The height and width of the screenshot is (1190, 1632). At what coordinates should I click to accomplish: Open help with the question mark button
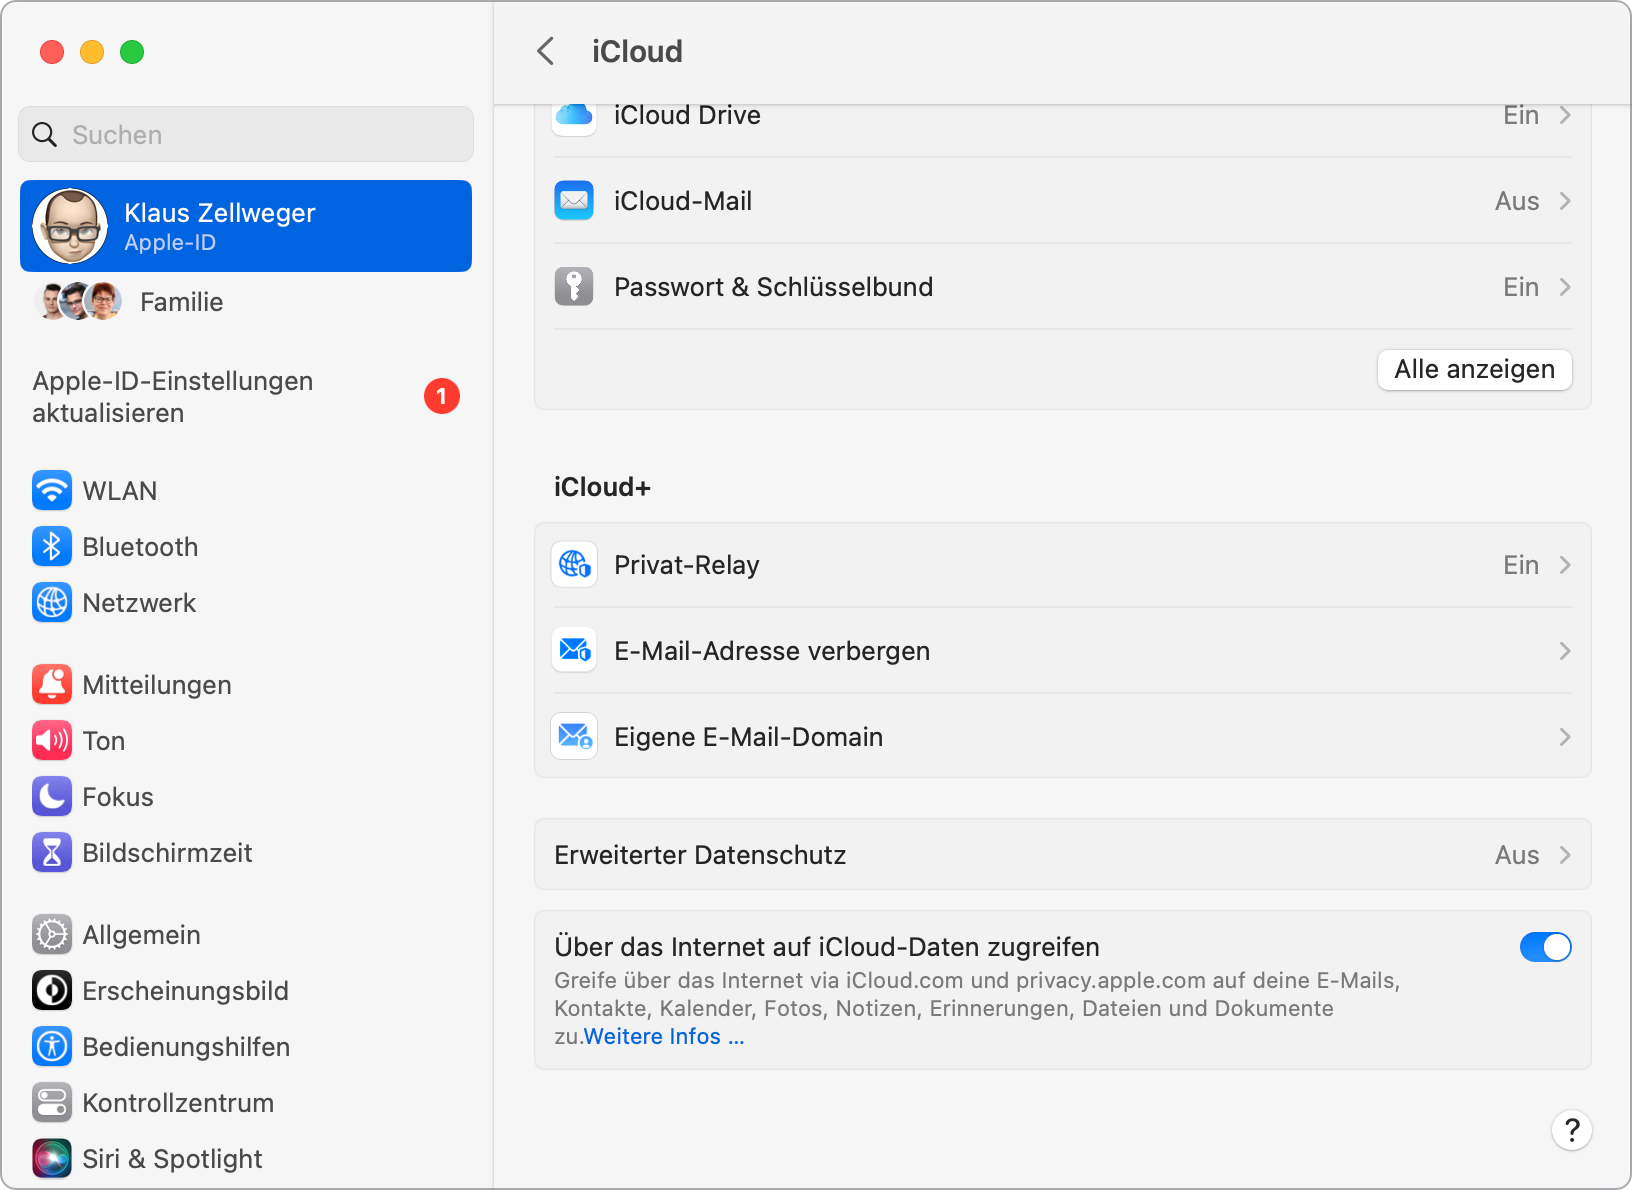pyautogui.click(x=1572, y=1130)
